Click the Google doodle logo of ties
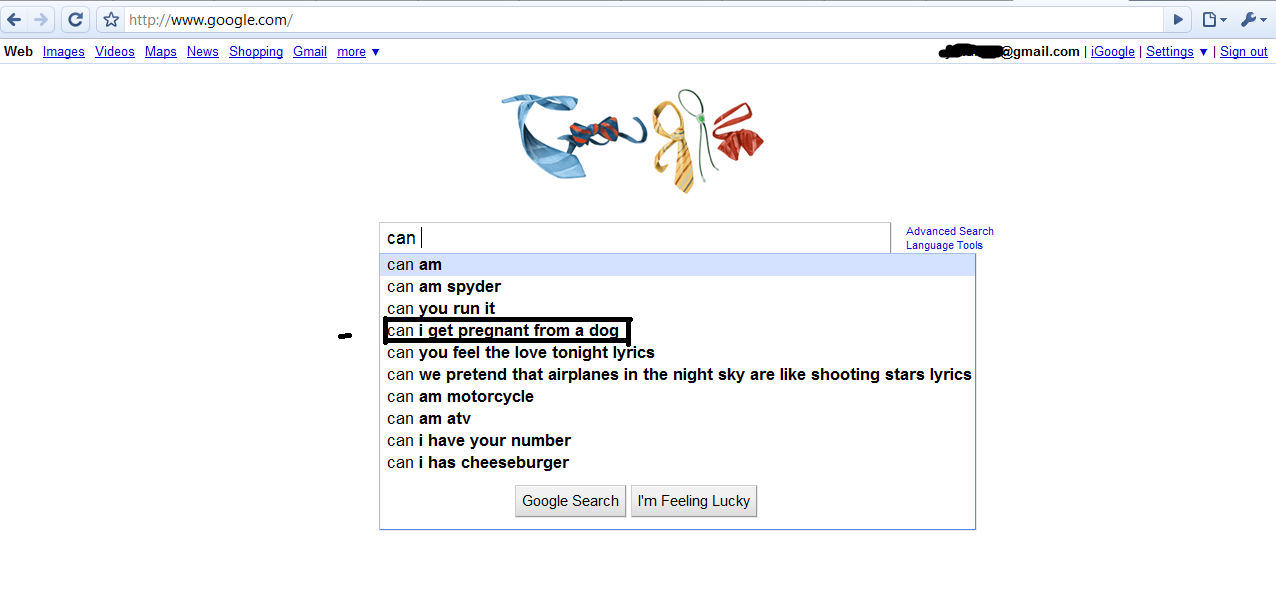The image size is (1276, 601). pyautogui.click(x=633, y=140)
